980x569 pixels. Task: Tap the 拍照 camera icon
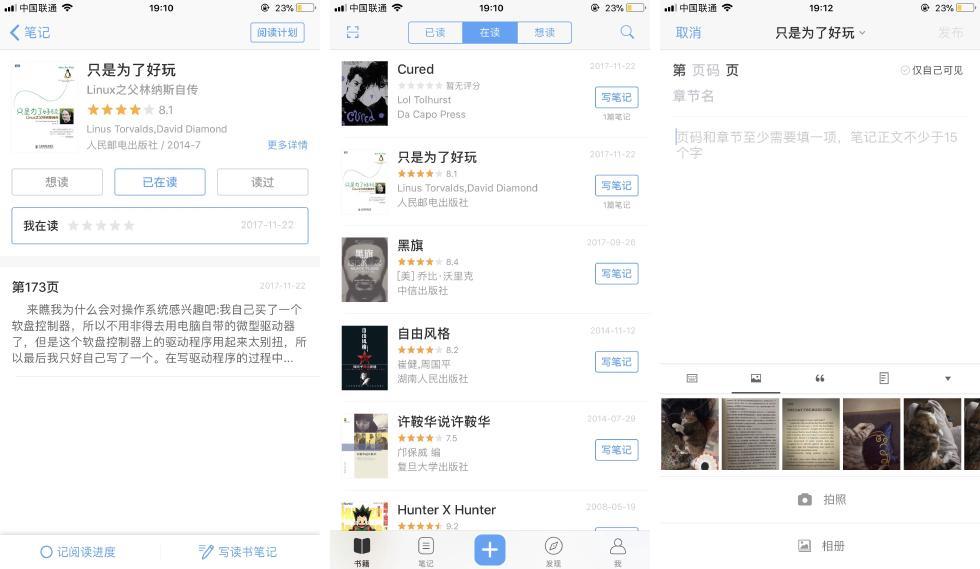[805, 500]
